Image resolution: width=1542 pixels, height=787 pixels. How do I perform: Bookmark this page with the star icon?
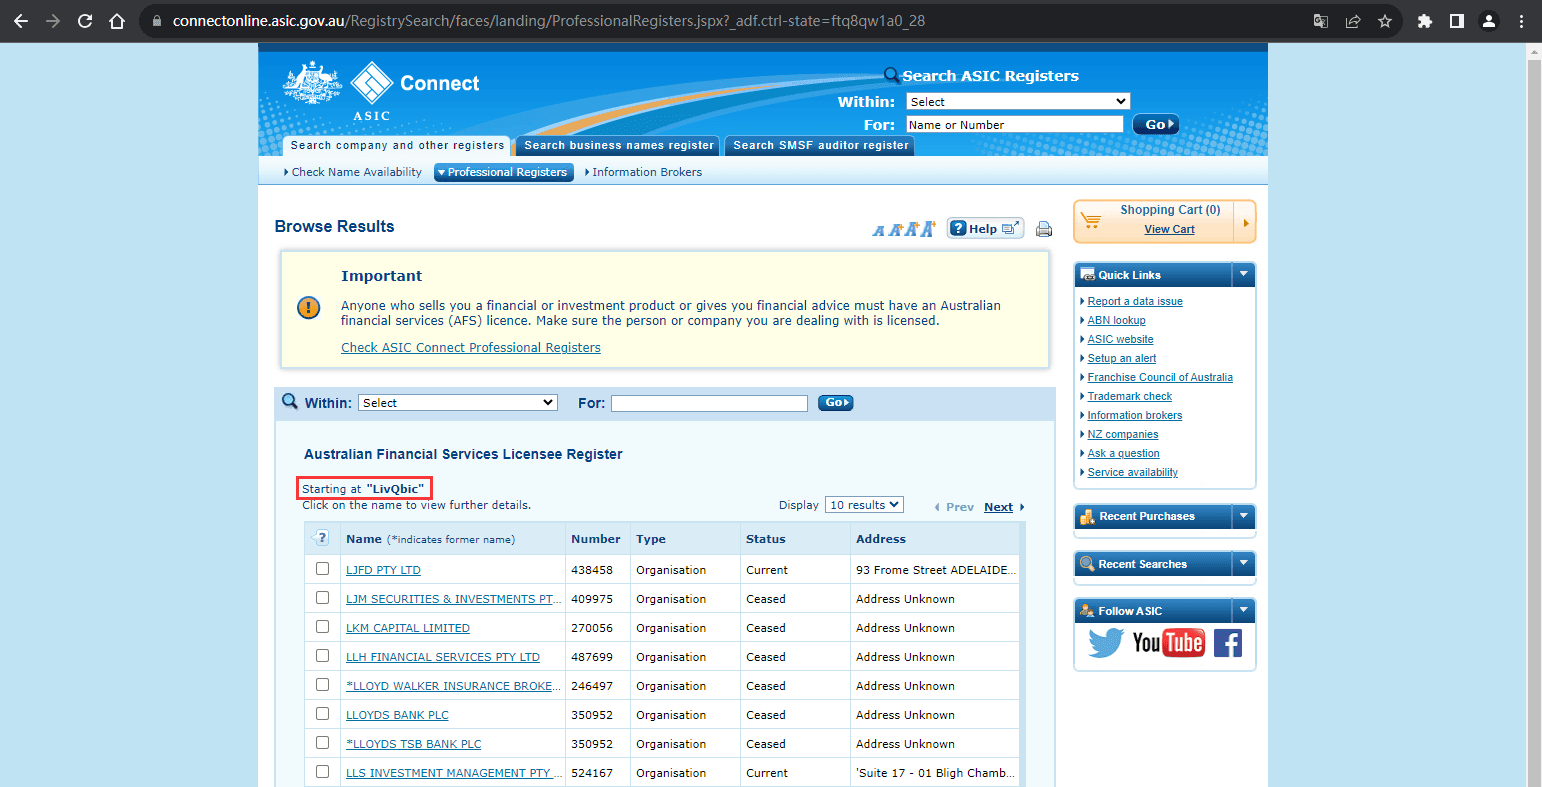(x=1385, y=21)
